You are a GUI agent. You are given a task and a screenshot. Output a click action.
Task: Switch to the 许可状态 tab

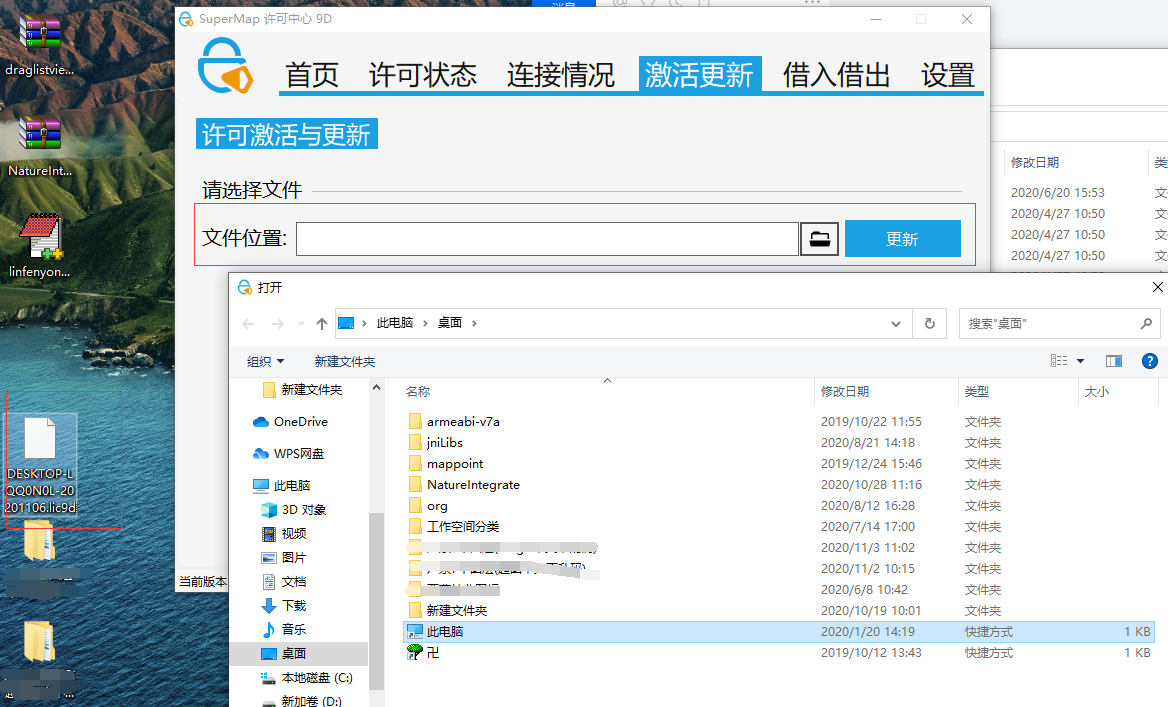pos(423,74)
